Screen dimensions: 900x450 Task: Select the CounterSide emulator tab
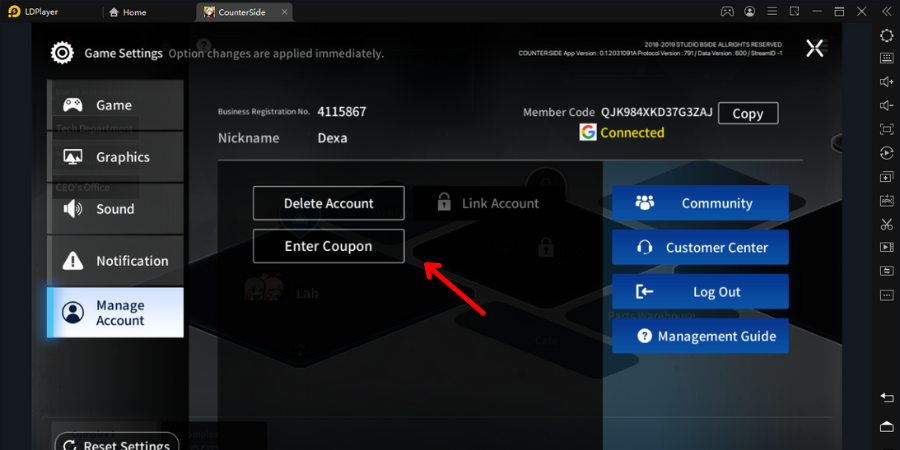(244, 12)
